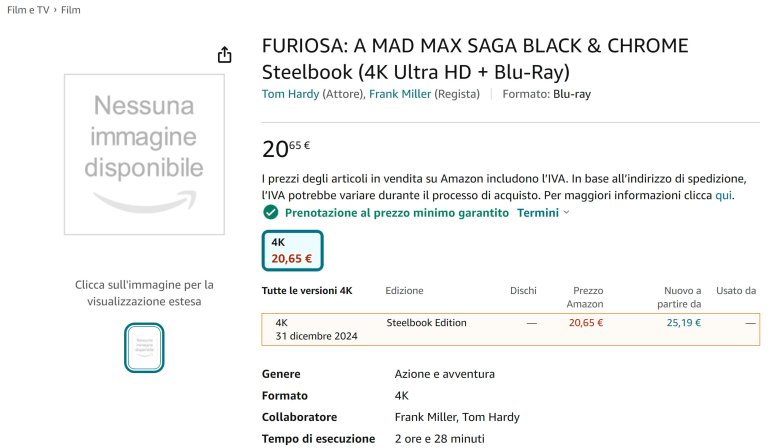Select the small thumbnail below the image

point(144,347)
